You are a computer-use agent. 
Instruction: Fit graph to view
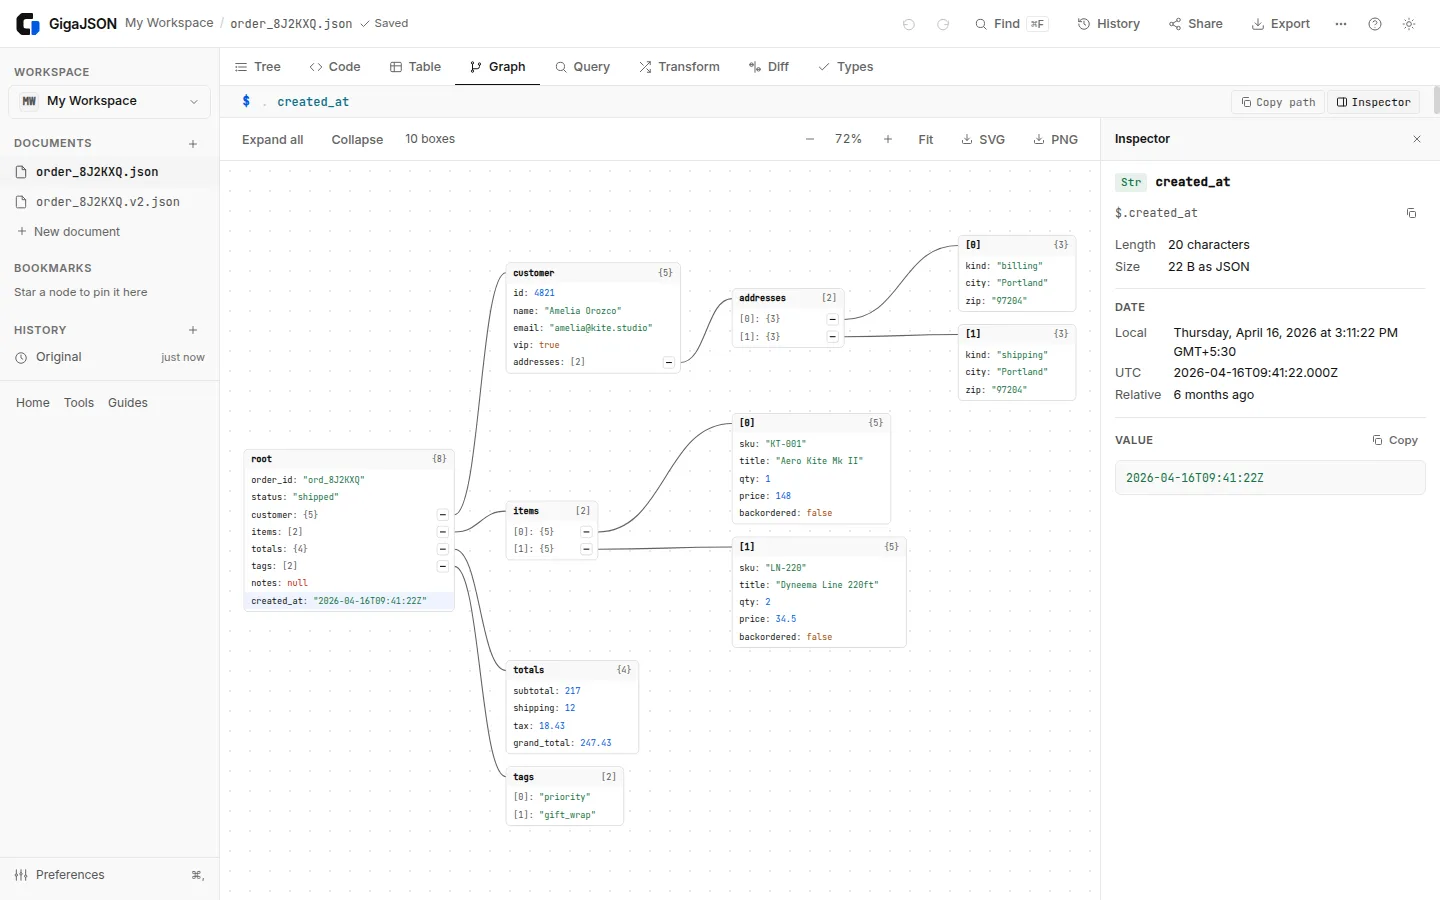926,140
